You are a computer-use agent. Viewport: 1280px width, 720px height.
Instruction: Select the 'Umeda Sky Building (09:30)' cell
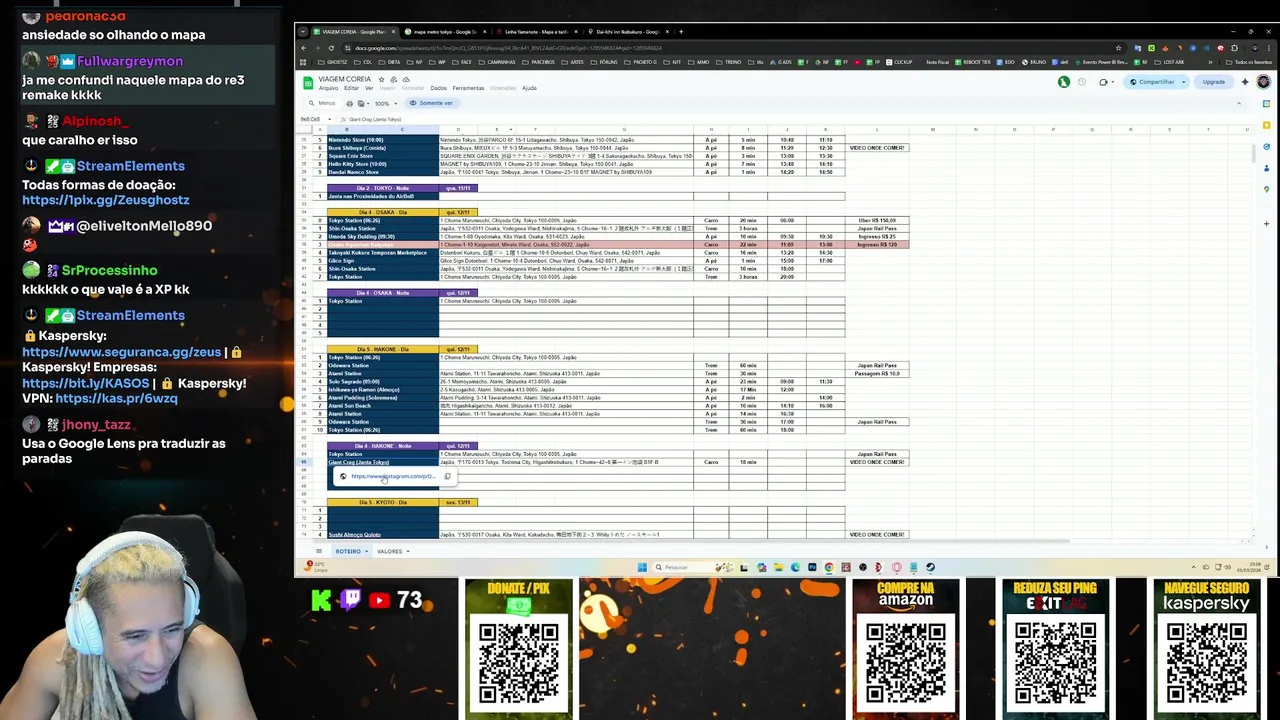tap(382, 236)
